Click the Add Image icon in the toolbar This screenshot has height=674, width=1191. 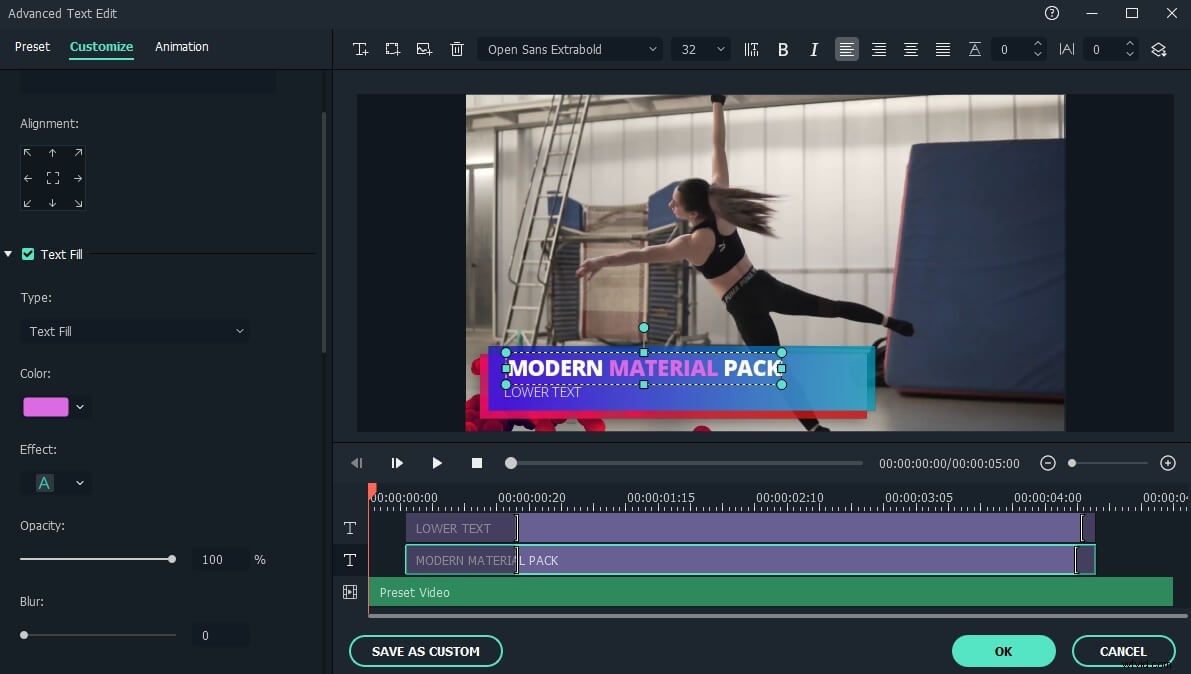(x=424, y=48)
